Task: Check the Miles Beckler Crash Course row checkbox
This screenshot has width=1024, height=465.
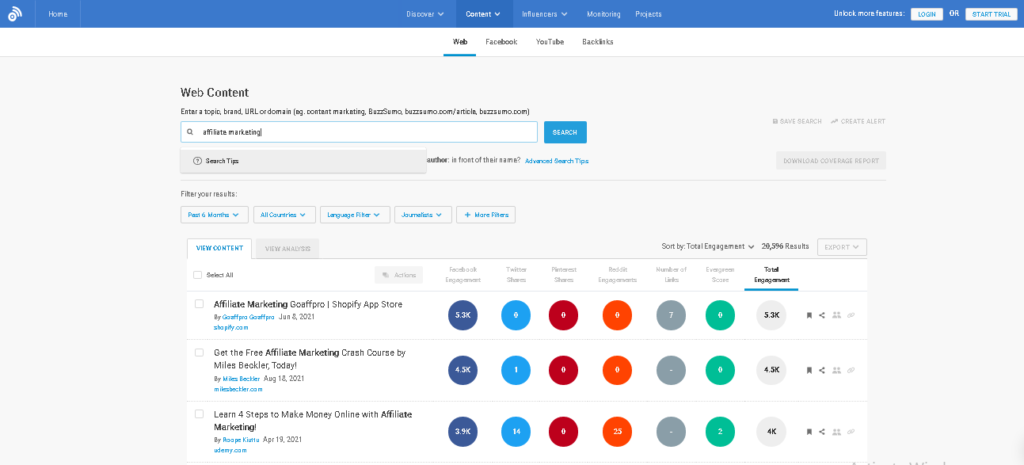Action: (199, 353)
